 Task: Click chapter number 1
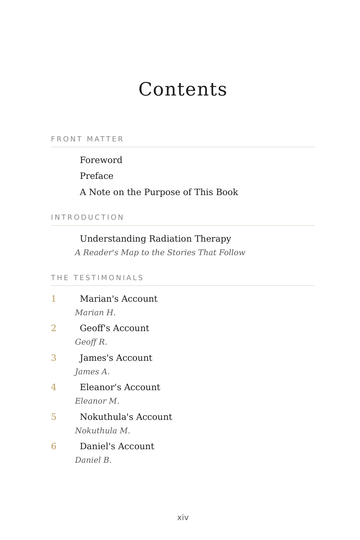coord(53,299)
